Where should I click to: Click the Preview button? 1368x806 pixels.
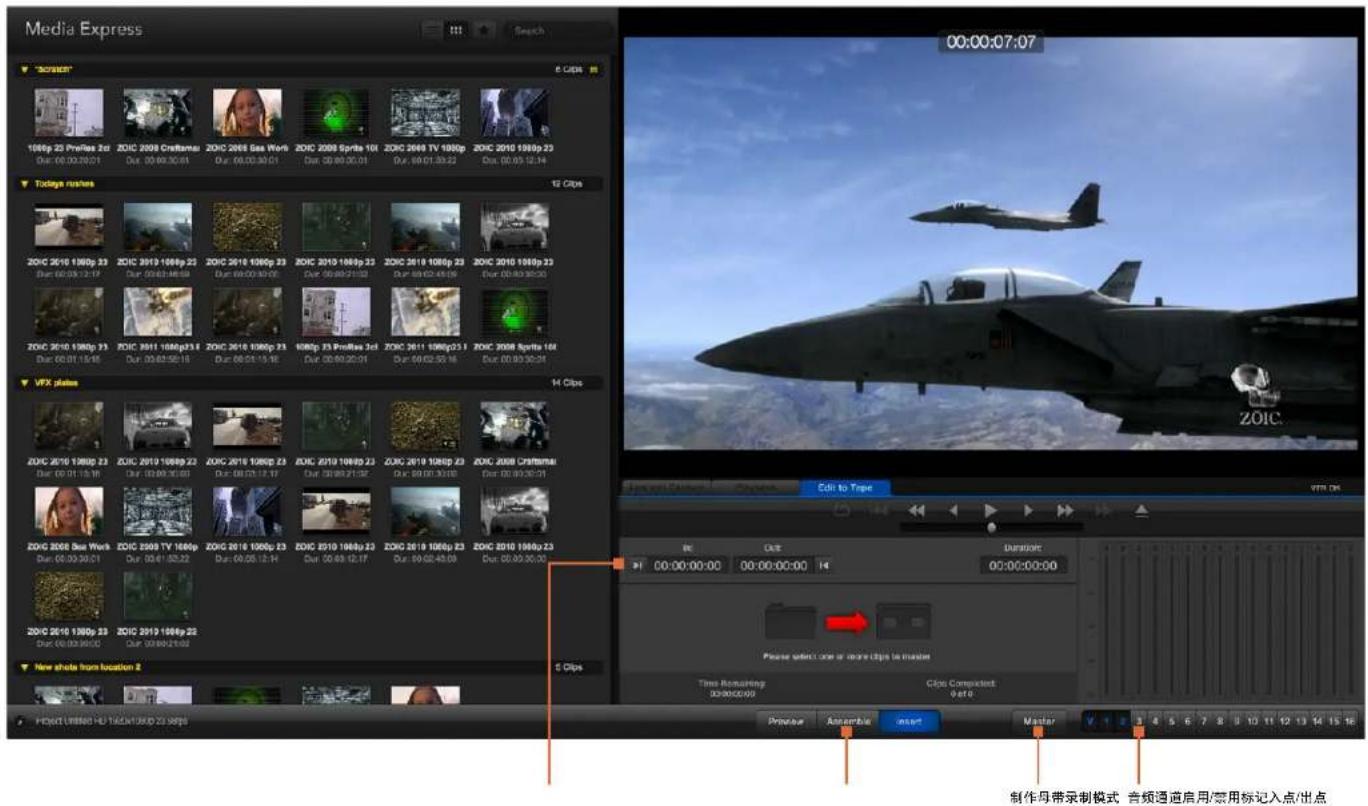pyautogui.click(x=786, y=721)
